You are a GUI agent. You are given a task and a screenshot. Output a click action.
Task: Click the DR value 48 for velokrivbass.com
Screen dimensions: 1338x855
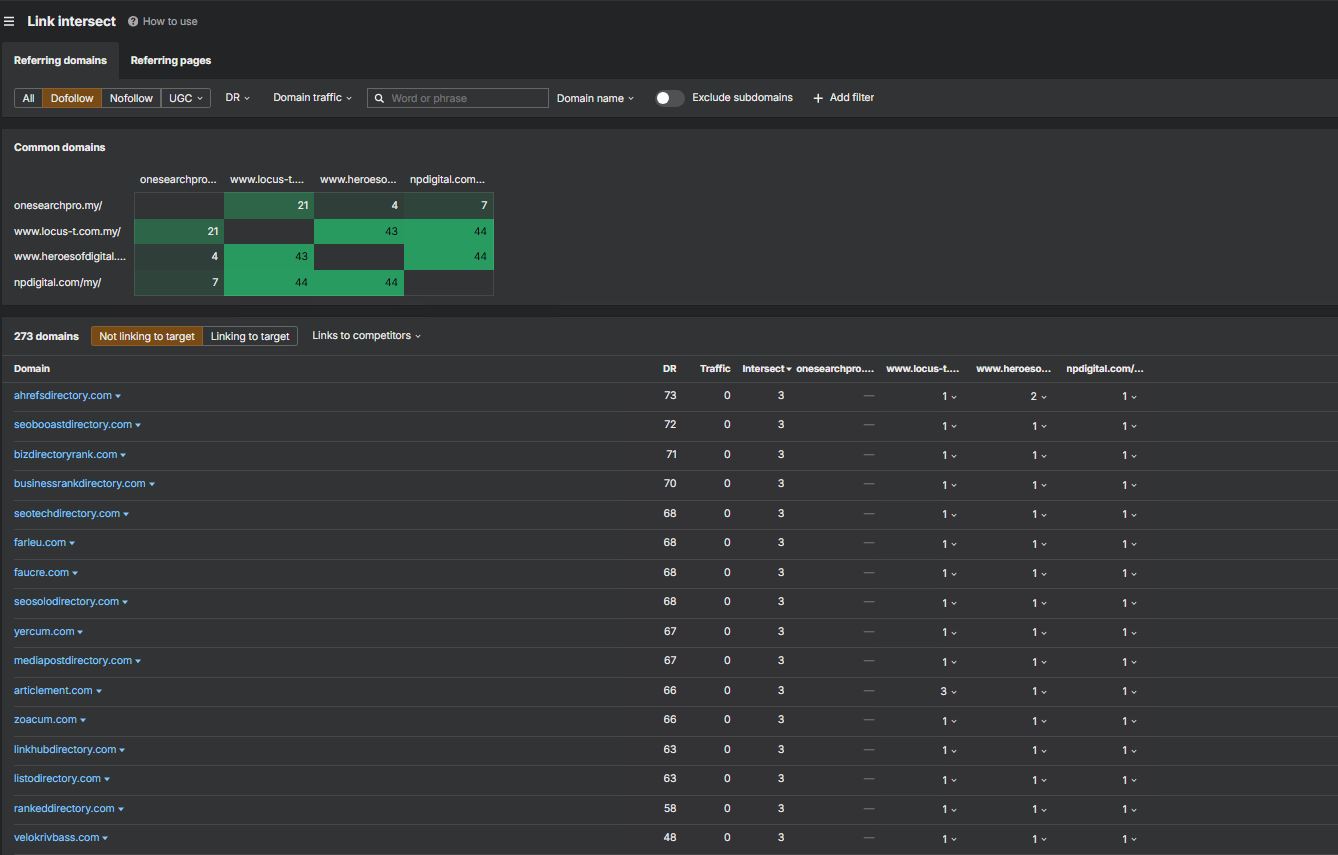coord(670,838)
